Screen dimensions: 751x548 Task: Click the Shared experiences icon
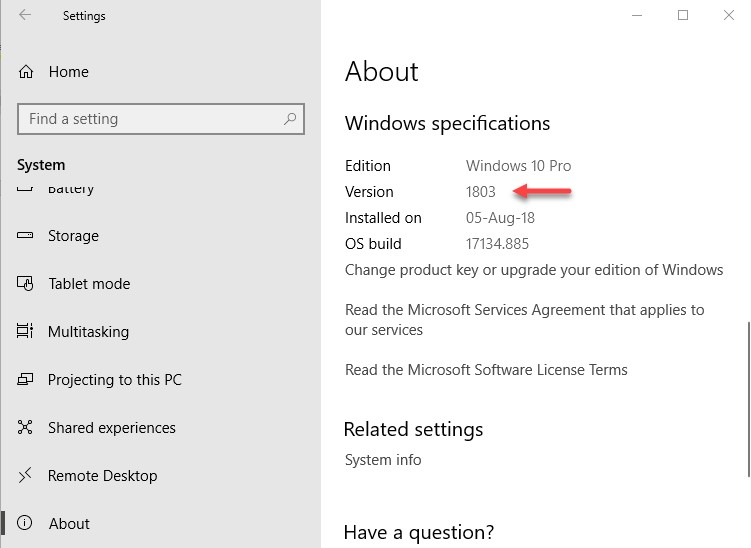(x=25, y=427)
